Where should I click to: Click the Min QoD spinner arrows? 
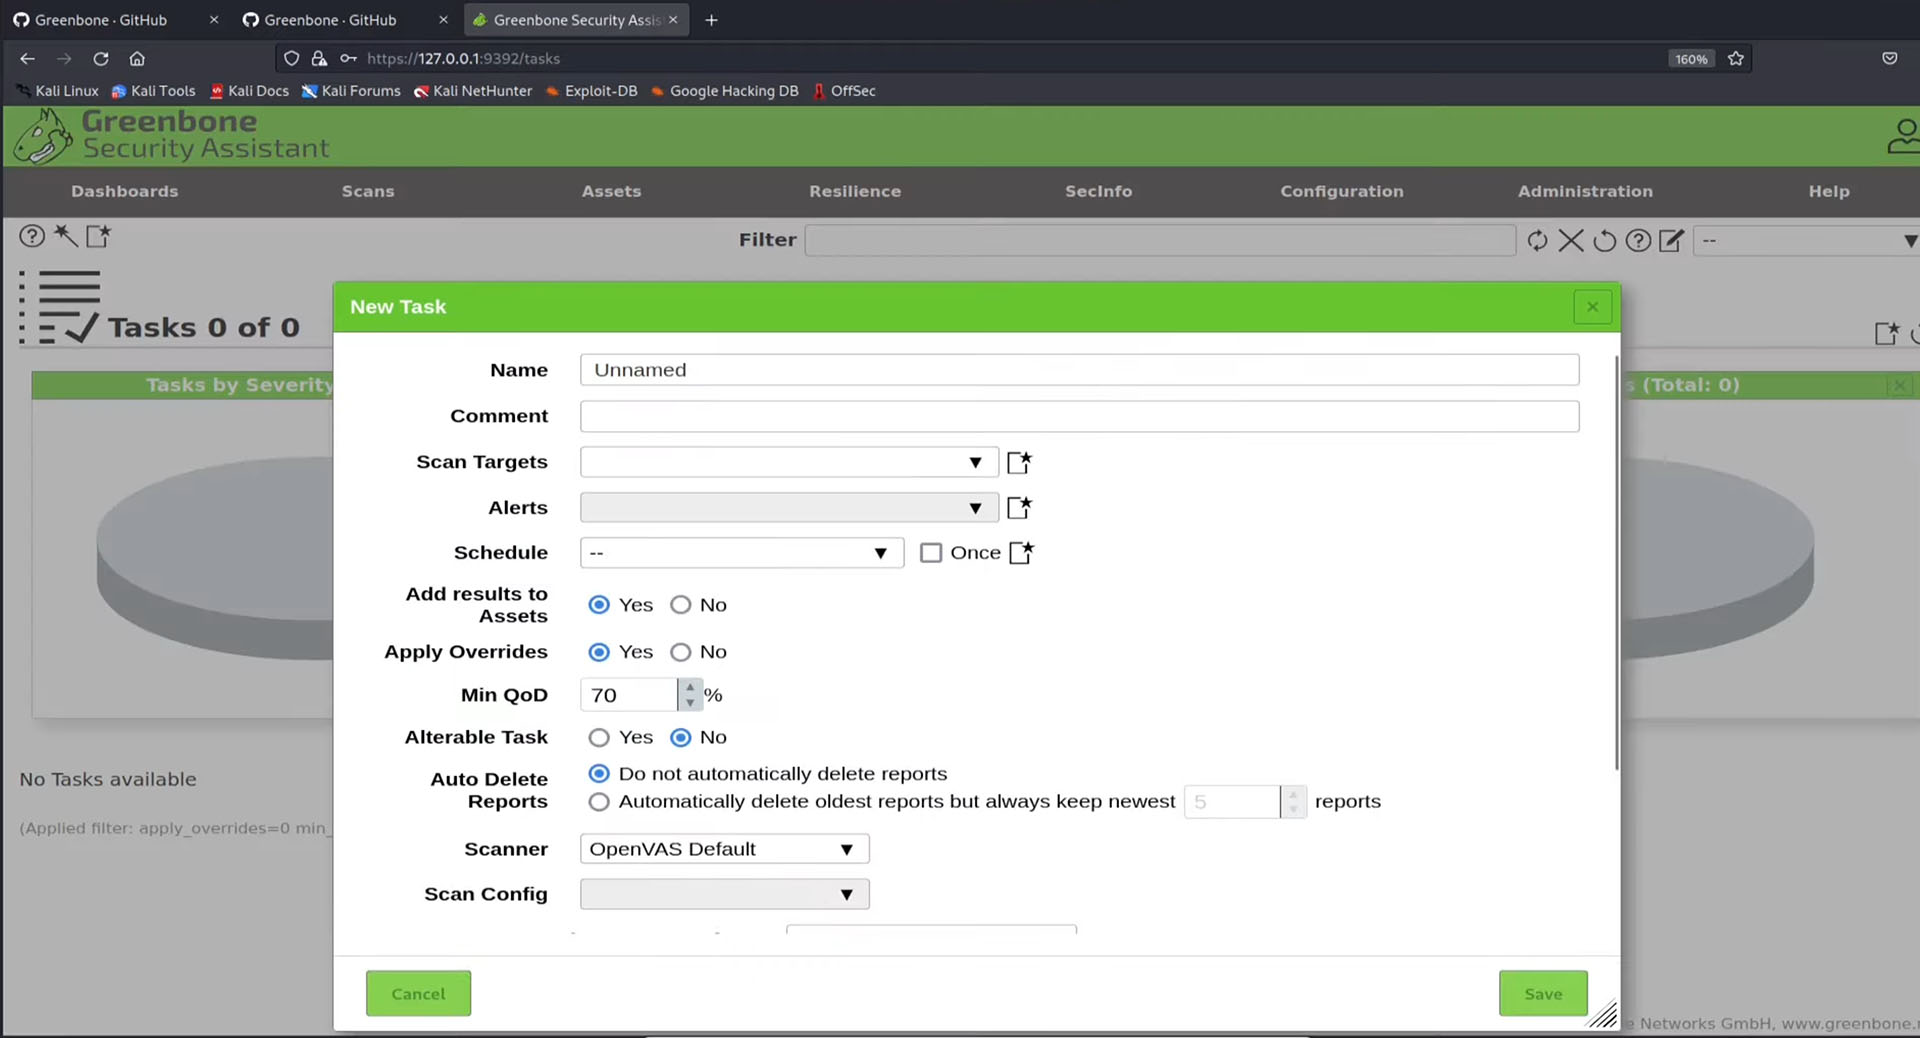tap(690, 695)
